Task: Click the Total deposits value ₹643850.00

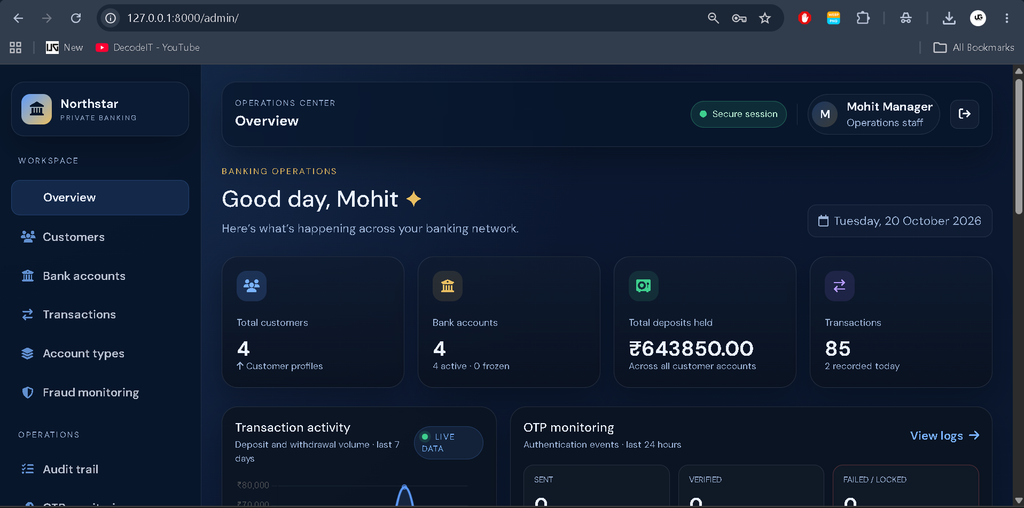Action: (x=691, y=349)
